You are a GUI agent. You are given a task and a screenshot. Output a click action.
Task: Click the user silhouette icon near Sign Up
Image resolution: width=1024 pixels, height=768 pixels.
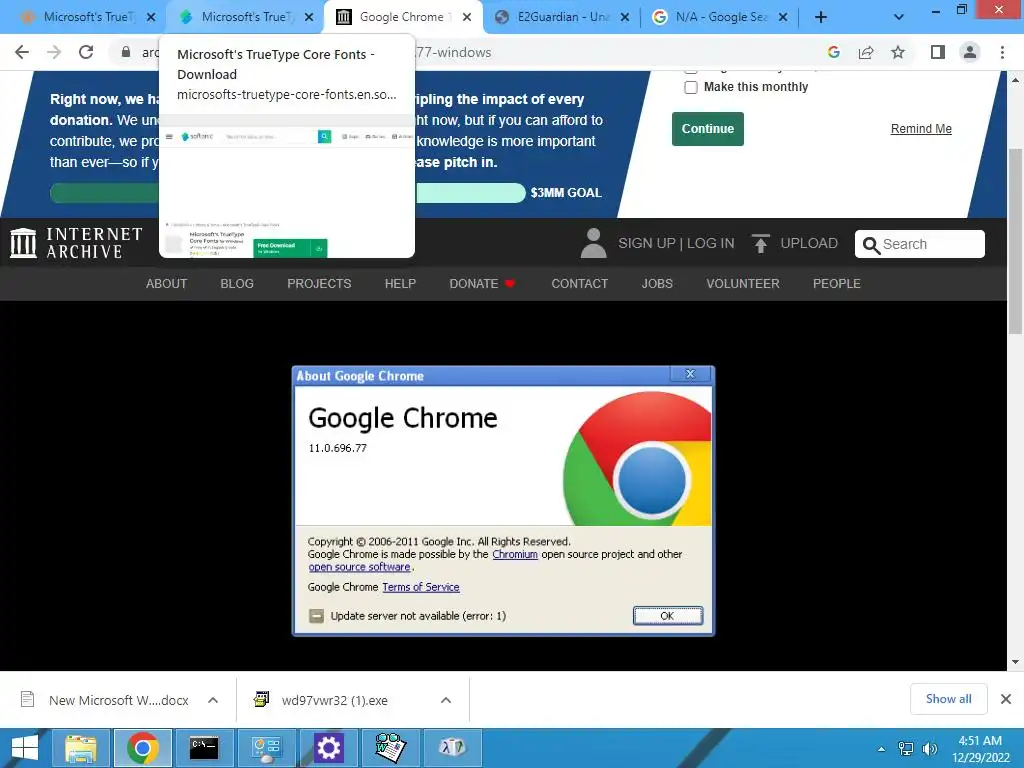tap(594, 243)
